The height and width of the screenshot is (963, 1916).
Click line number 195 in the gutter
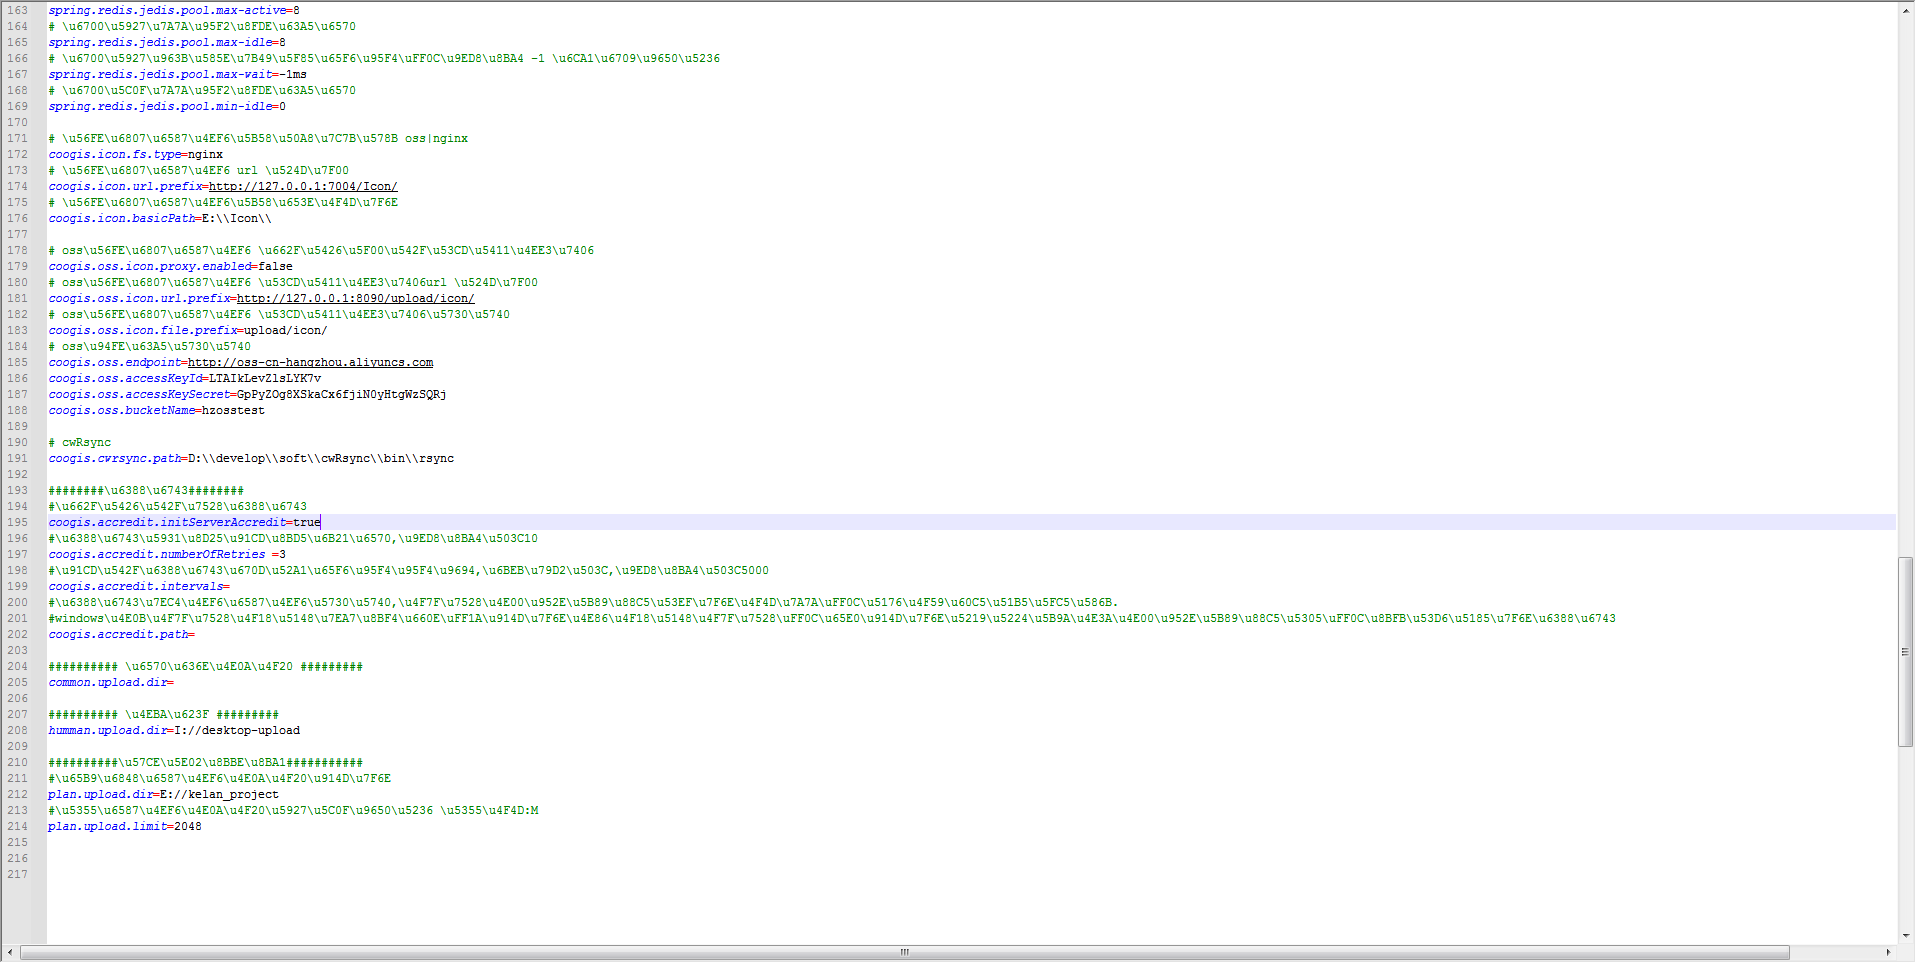point(17,522)
